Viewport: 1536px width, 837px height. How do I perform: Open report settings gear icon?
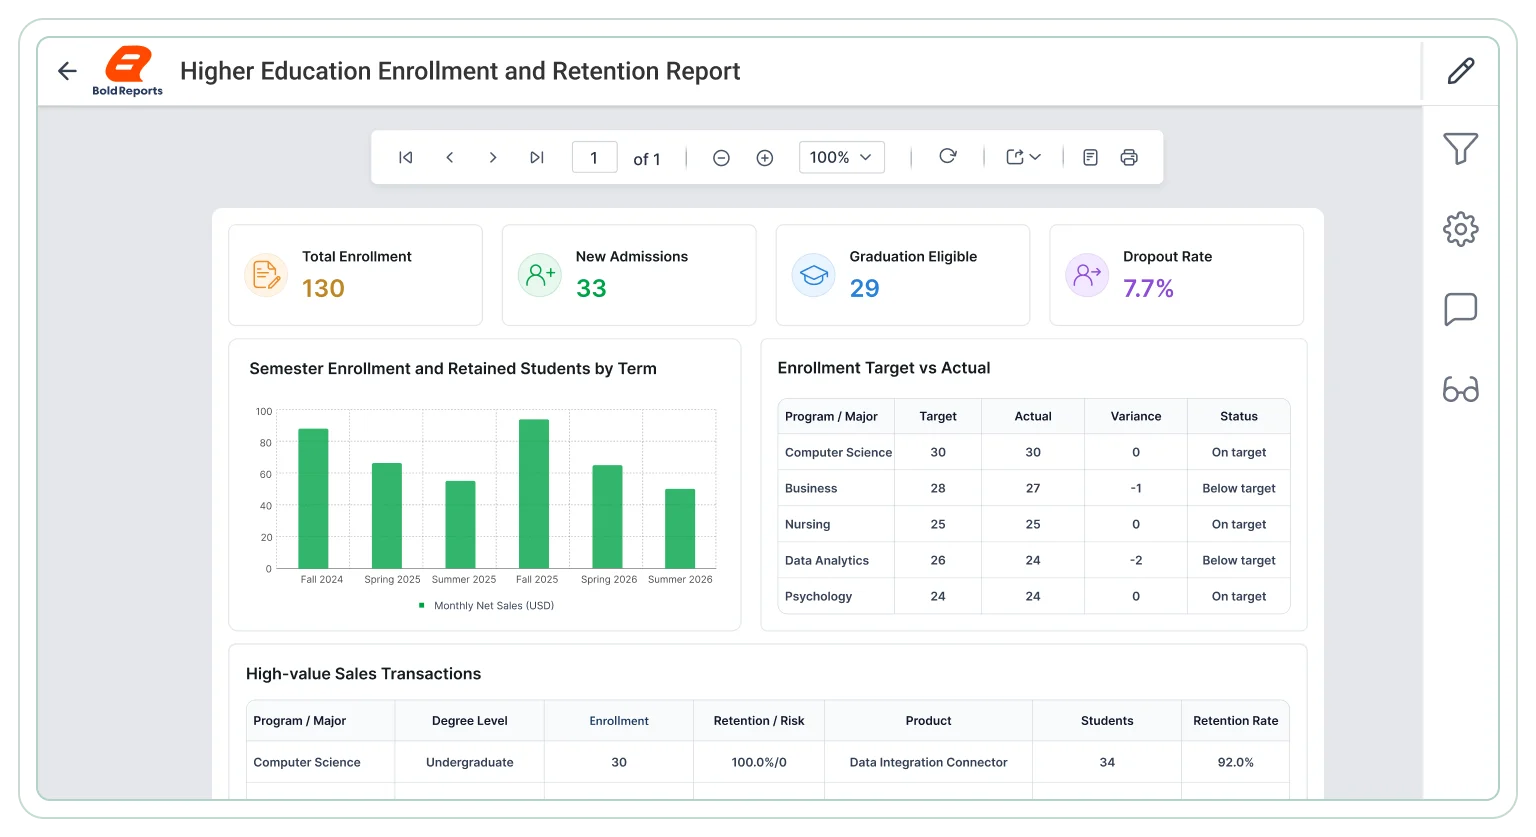pos(1461,229)
